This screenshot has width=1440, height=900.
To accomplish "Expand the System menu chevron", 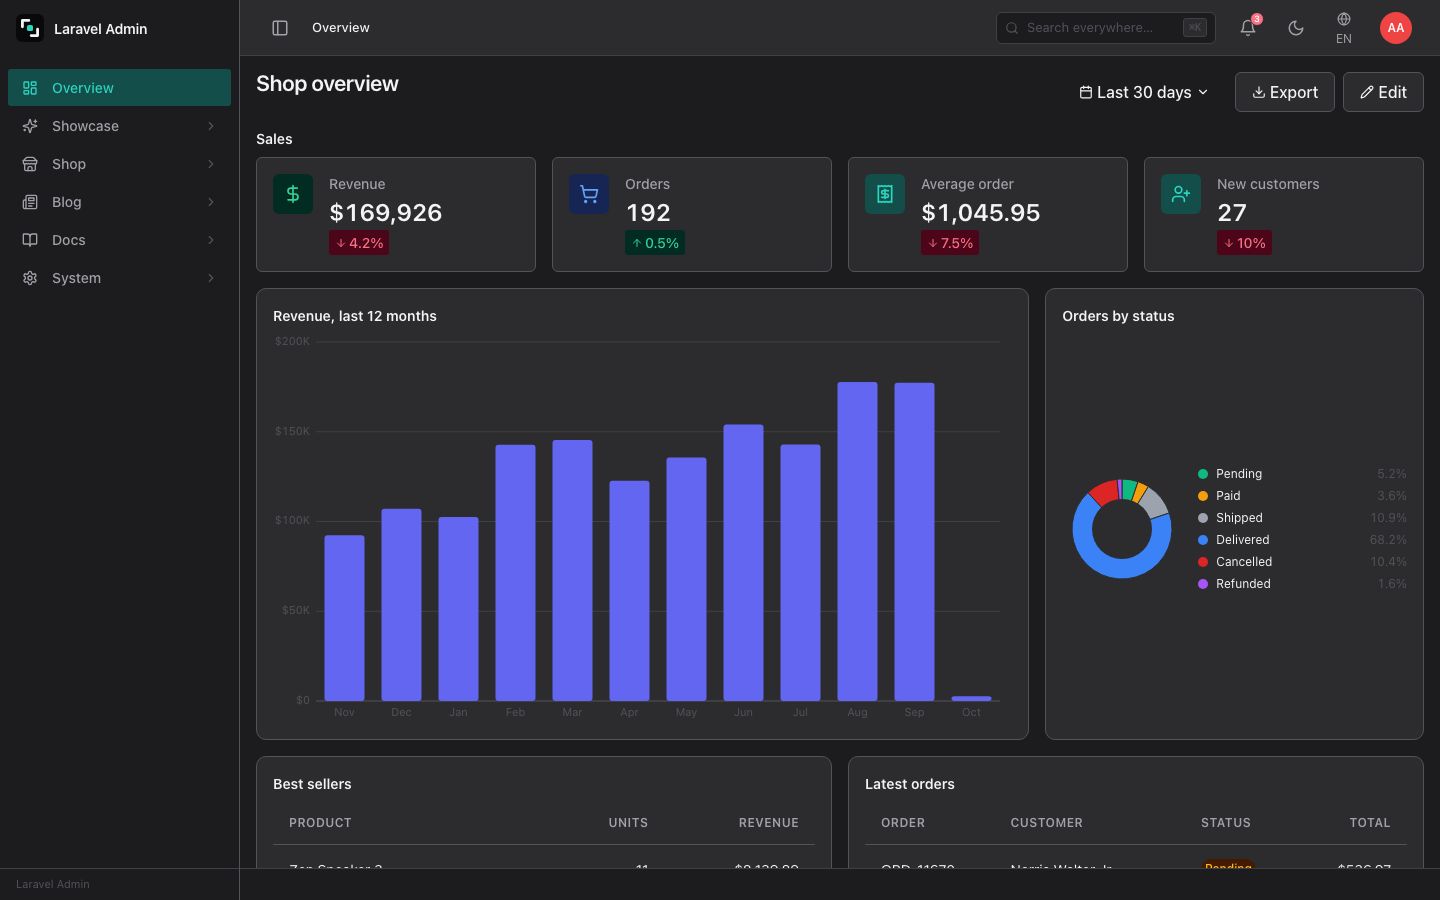I will point(211,278).
